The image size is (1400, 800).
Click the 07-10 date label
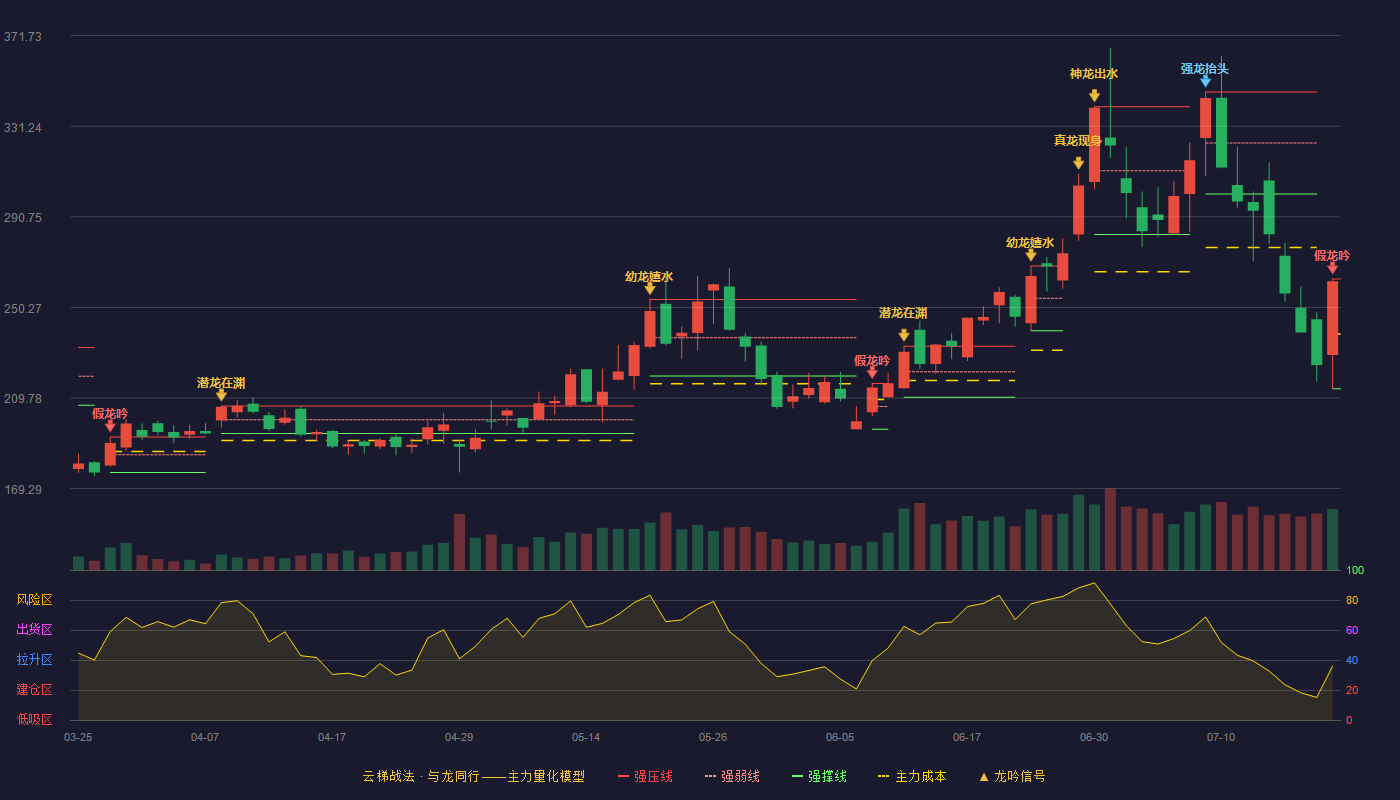(x=1221, y=737)
